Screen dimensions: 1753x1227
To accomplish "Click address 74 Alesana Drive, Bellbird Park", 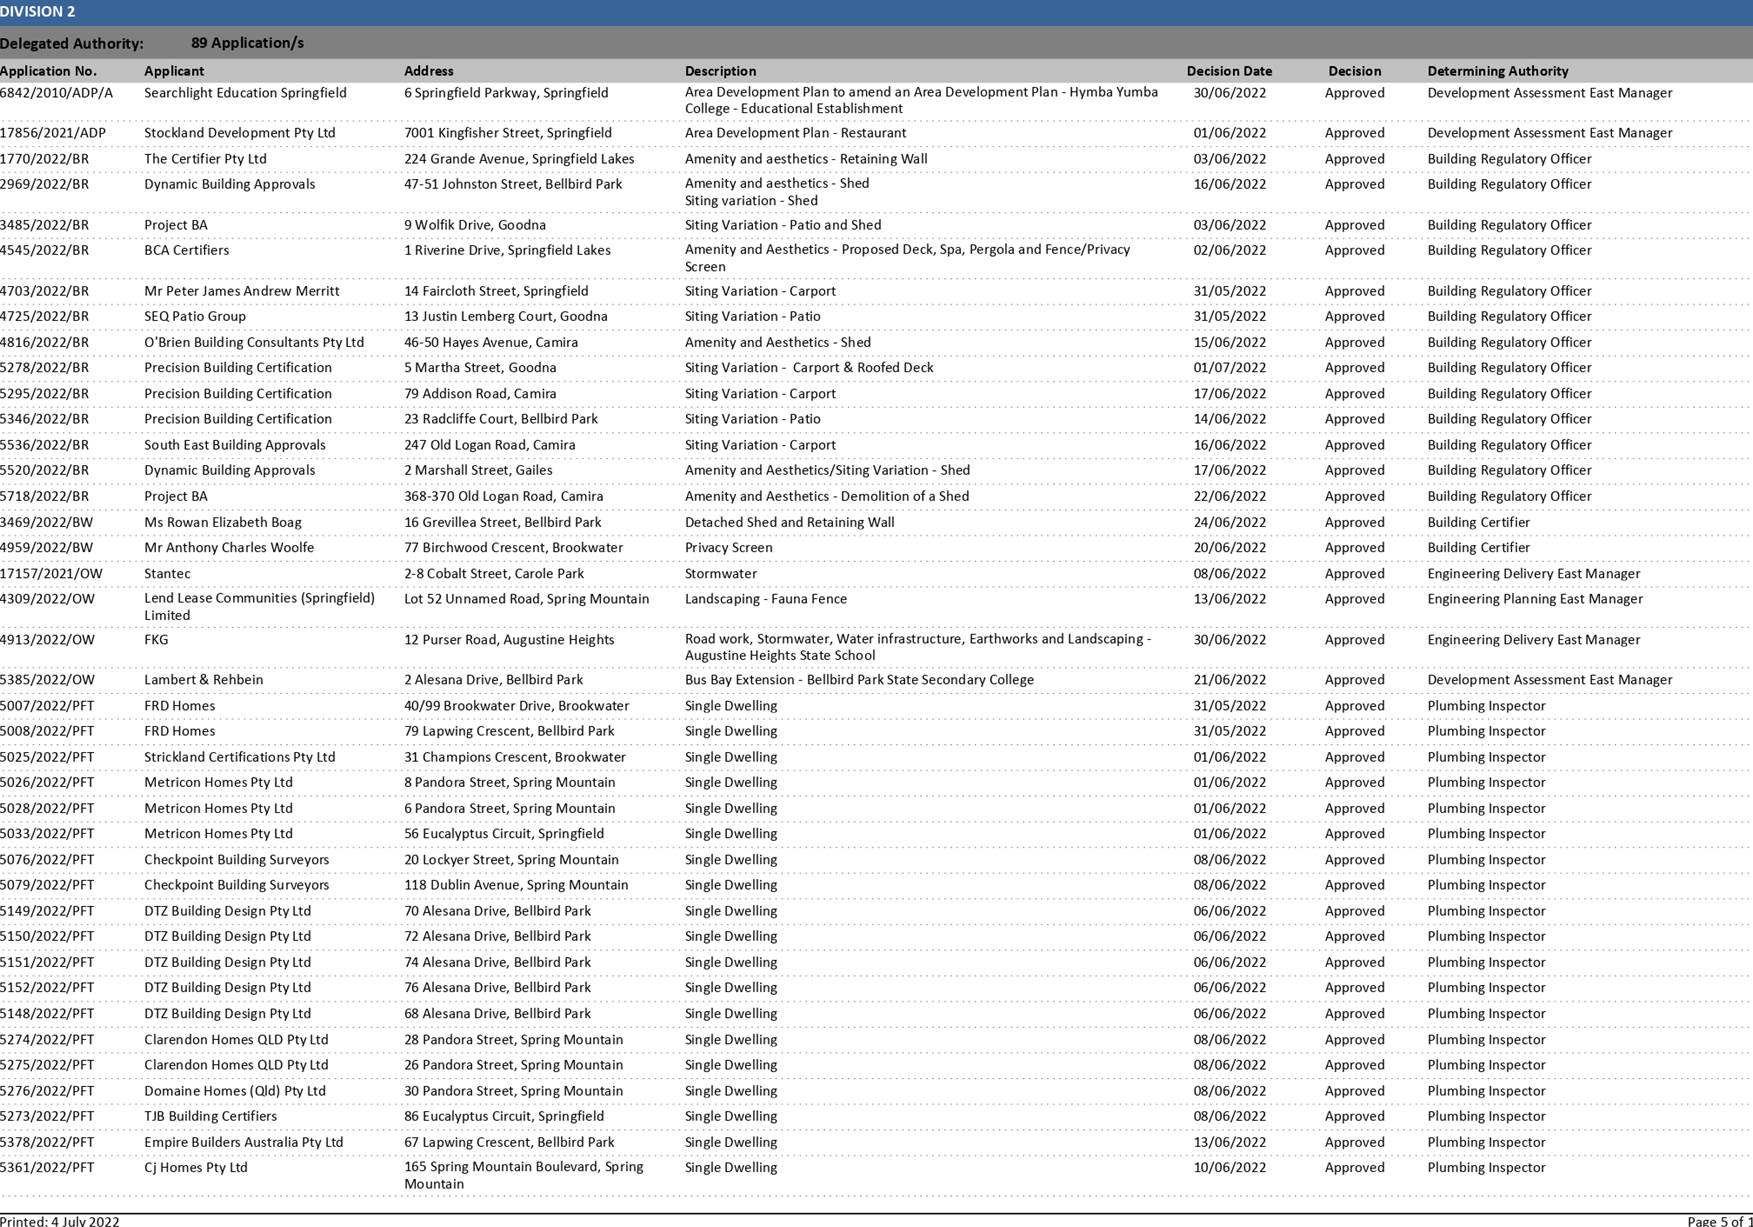I will 497,962.
